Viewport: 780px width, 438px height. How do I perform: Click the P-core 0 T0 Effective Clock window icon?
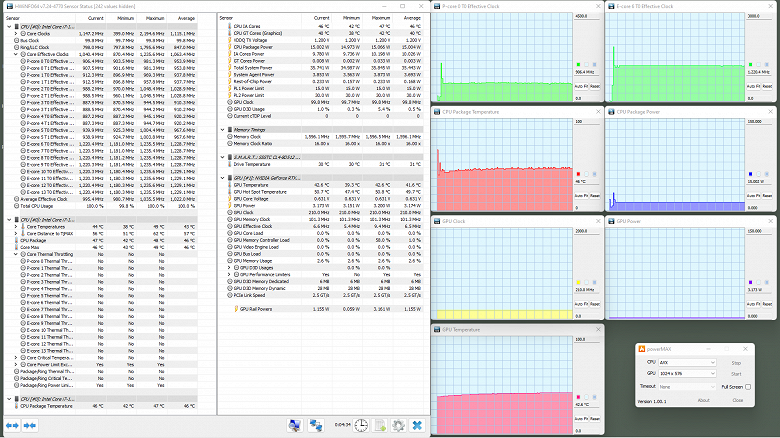437,6
